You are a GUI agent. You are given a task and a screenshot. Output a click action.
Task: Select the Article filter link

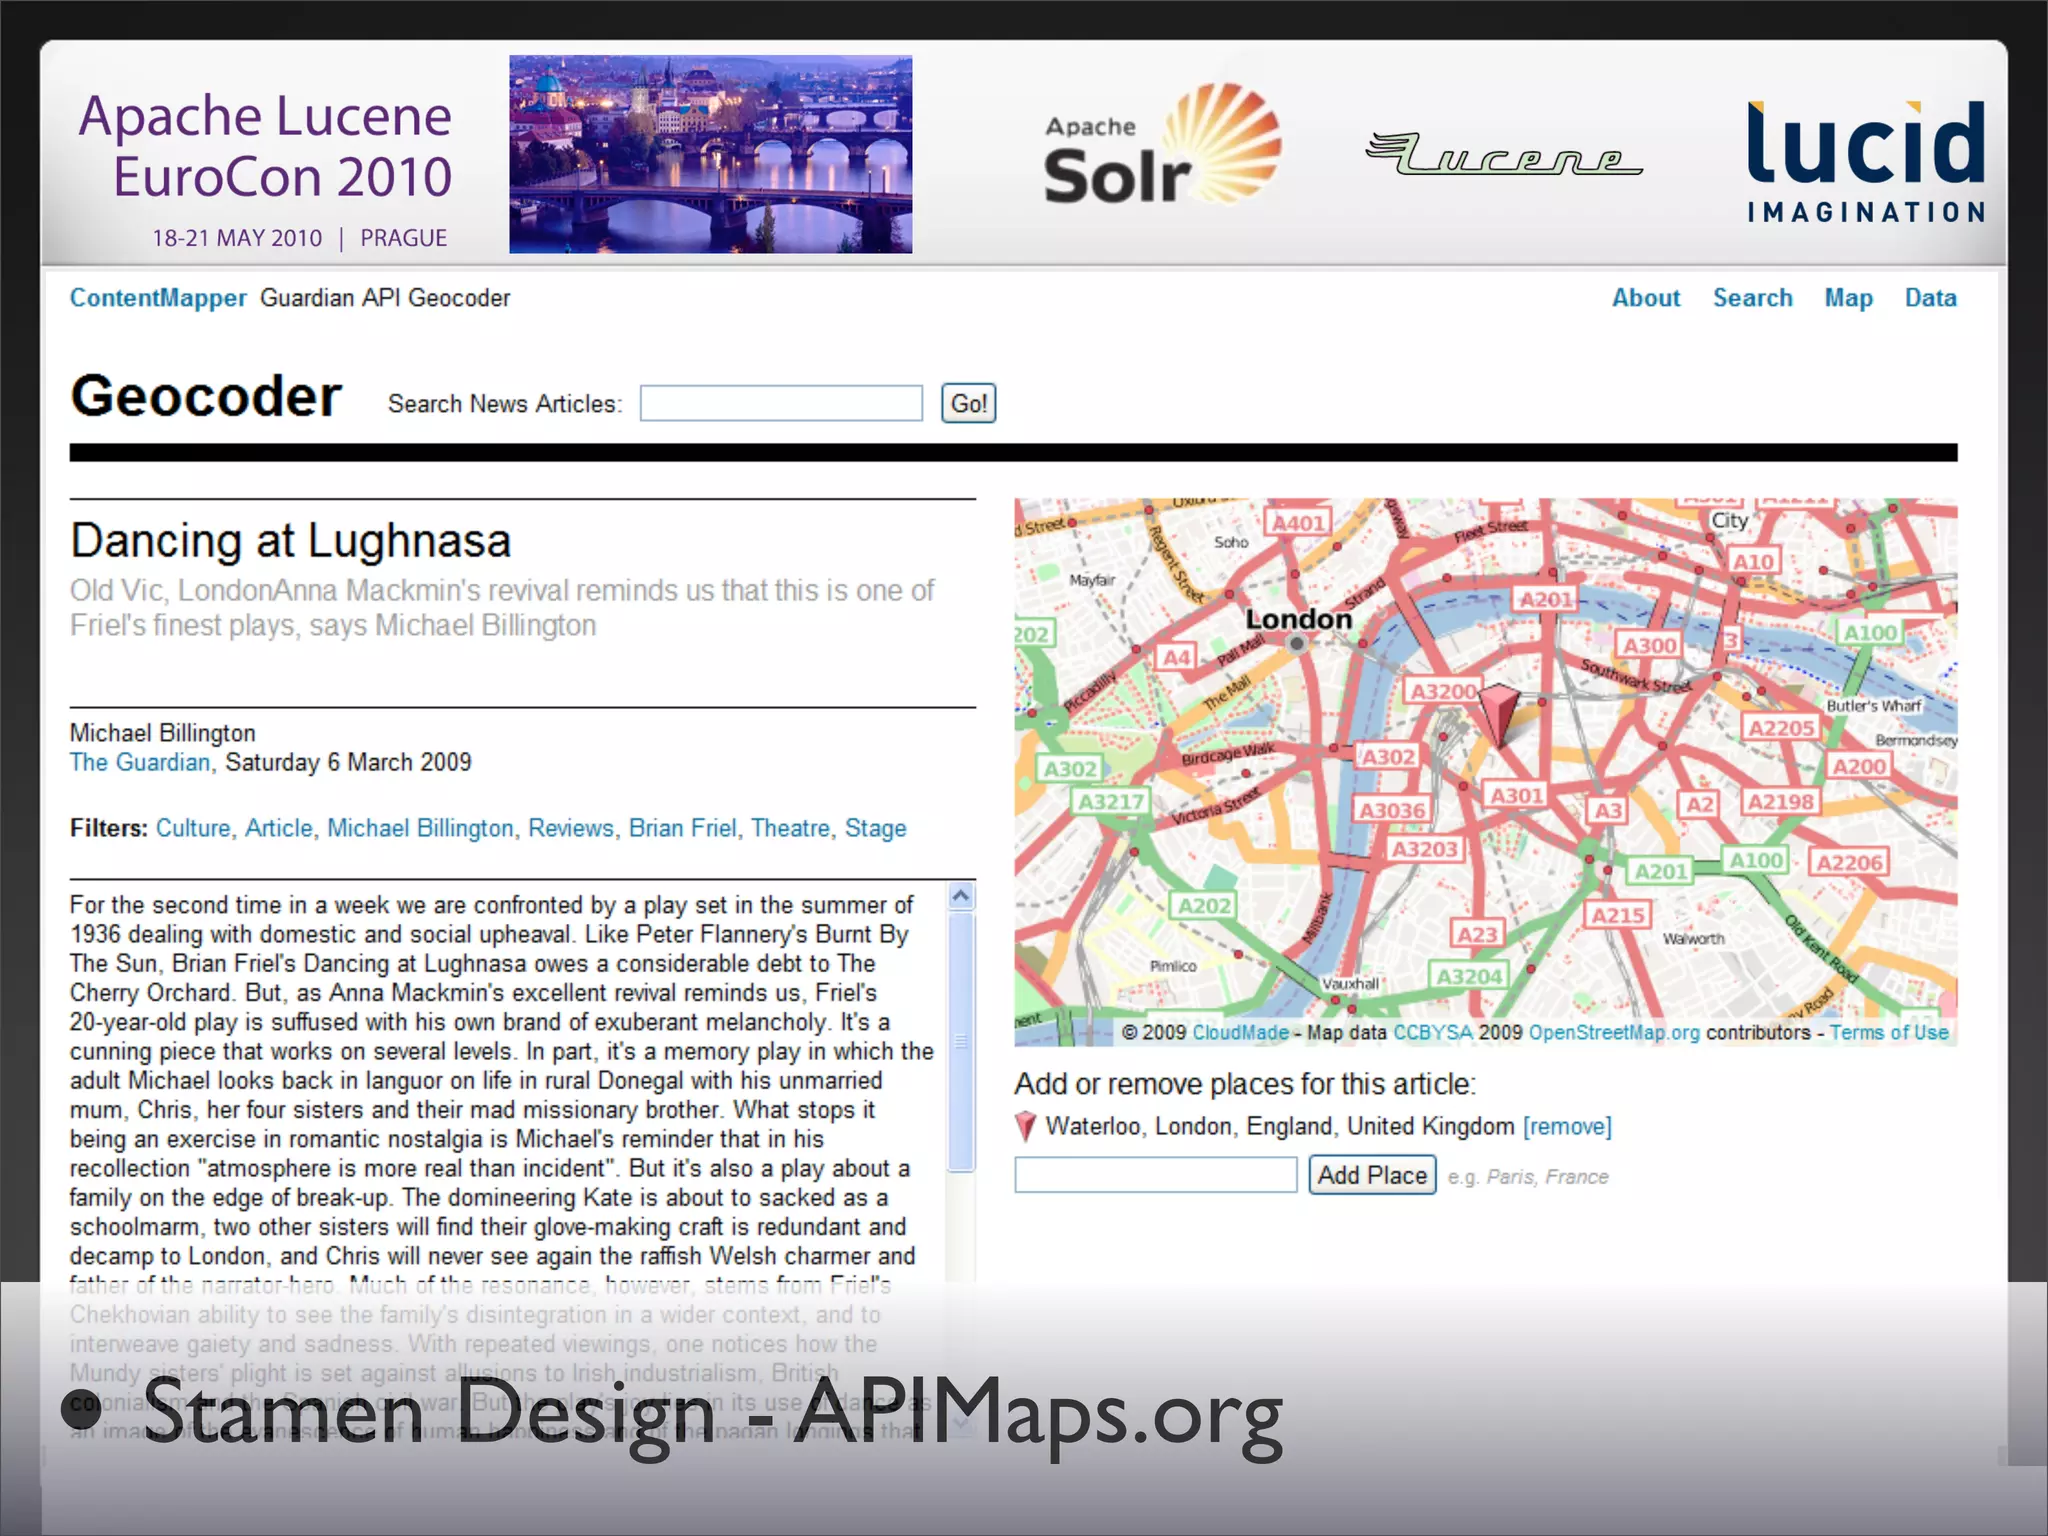[x=278, y=828]
